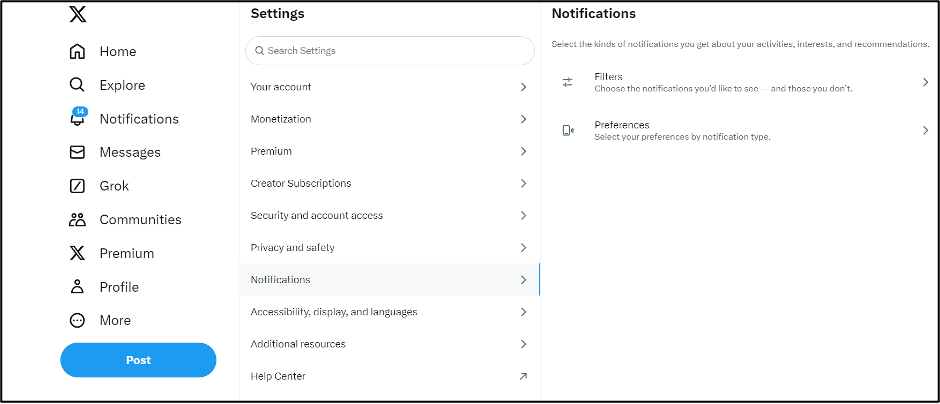Click the Filters sliders icon
Screen dimensions: 940x404
pyautogui.click(x=568, y=82)
